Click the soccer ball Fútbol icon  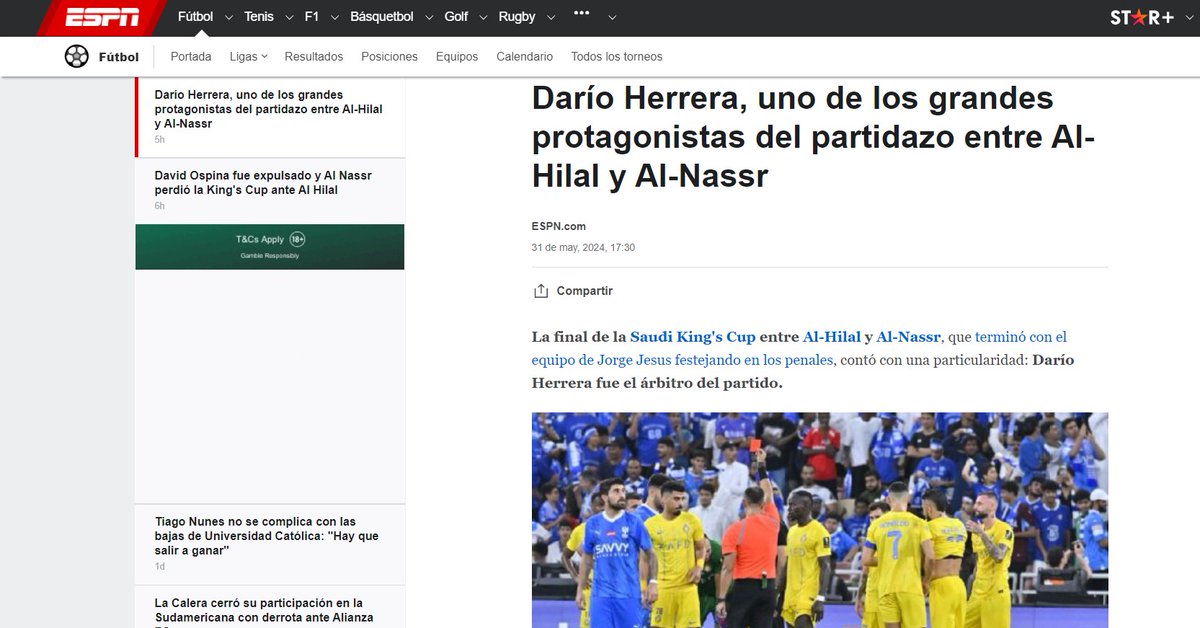(x=77, y=56)
